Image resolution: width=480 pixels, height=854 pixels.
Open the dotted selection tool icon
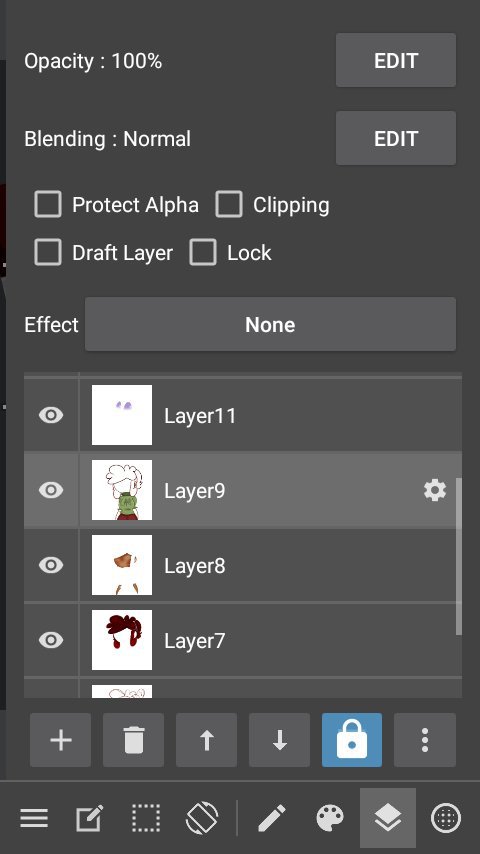click(146, 818)
